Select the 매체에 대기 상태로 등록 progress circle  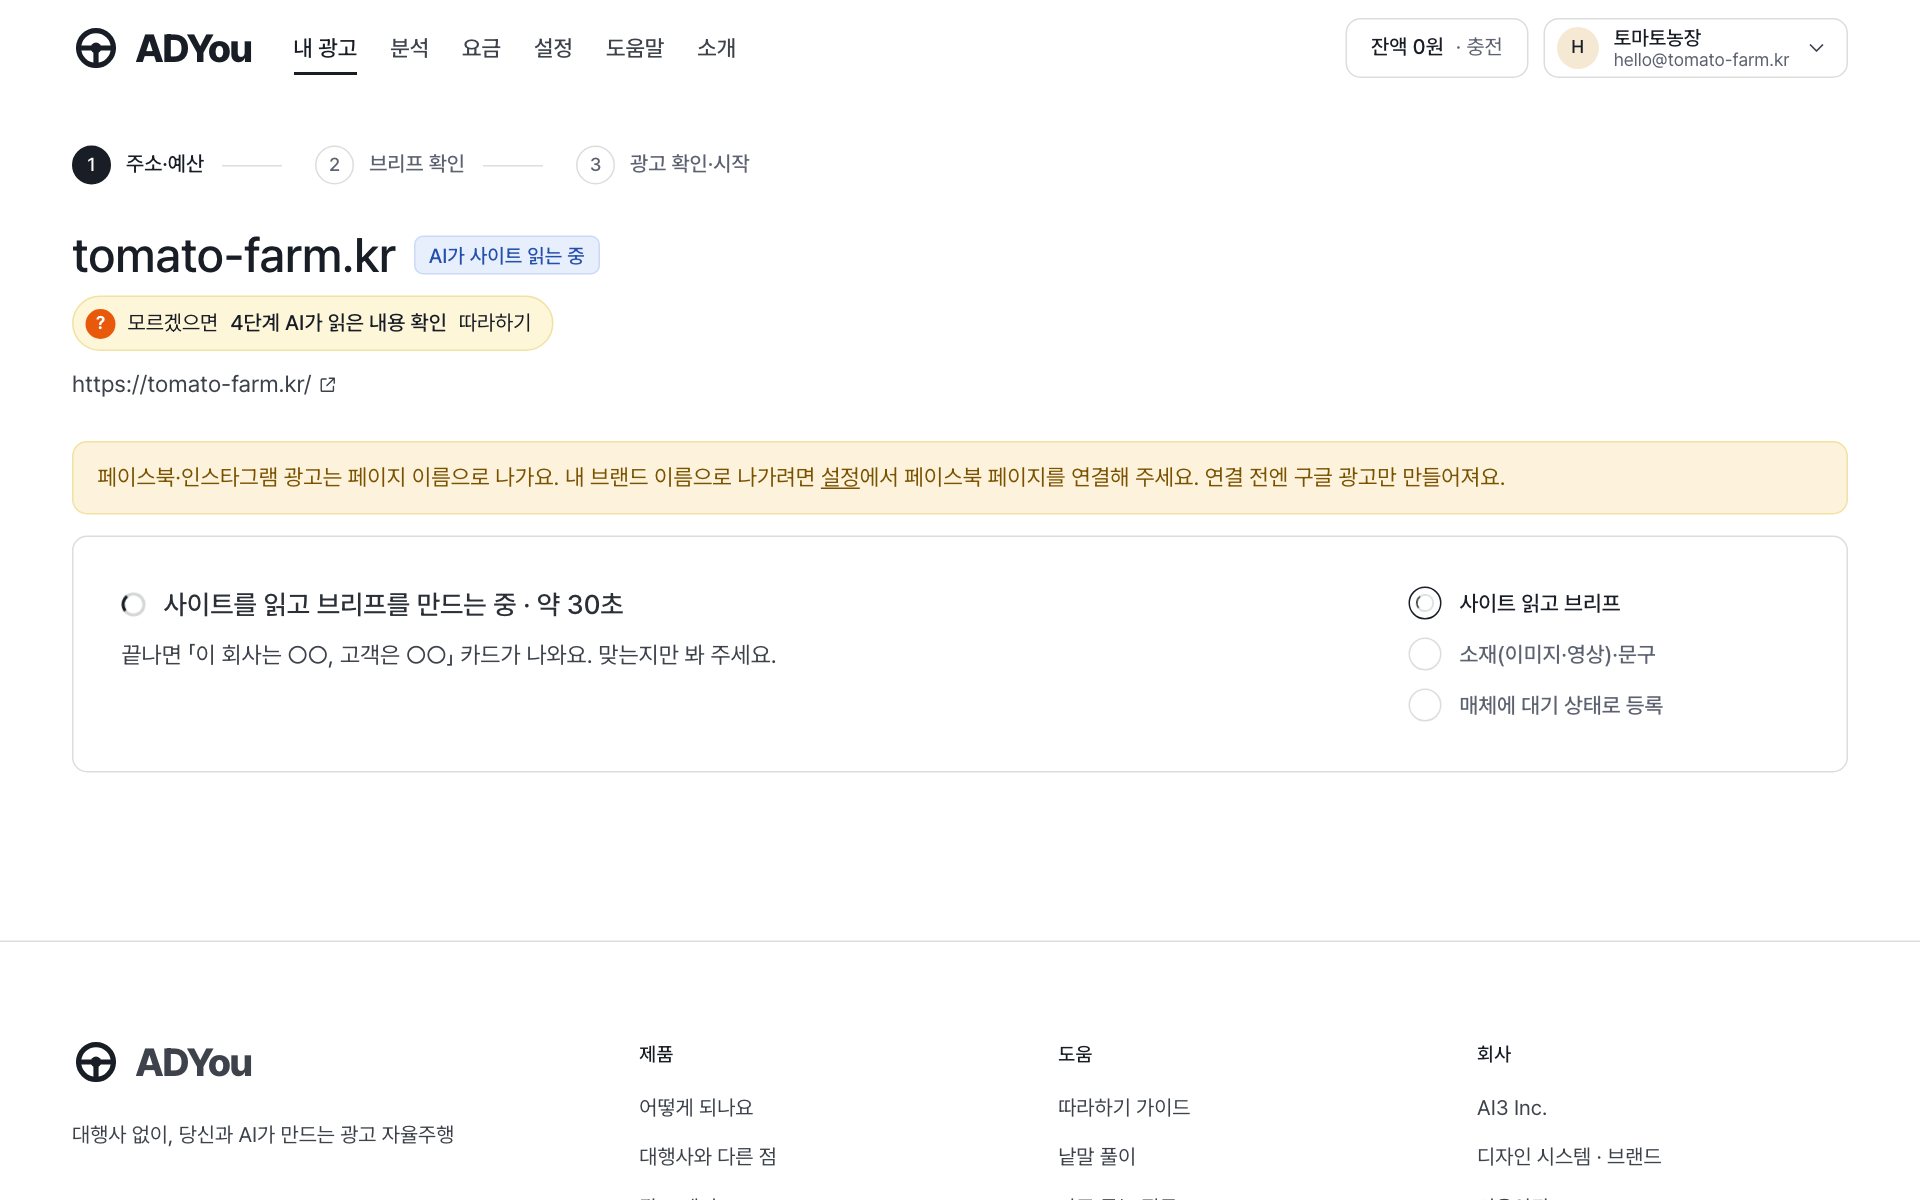(x=1424, y=705)
